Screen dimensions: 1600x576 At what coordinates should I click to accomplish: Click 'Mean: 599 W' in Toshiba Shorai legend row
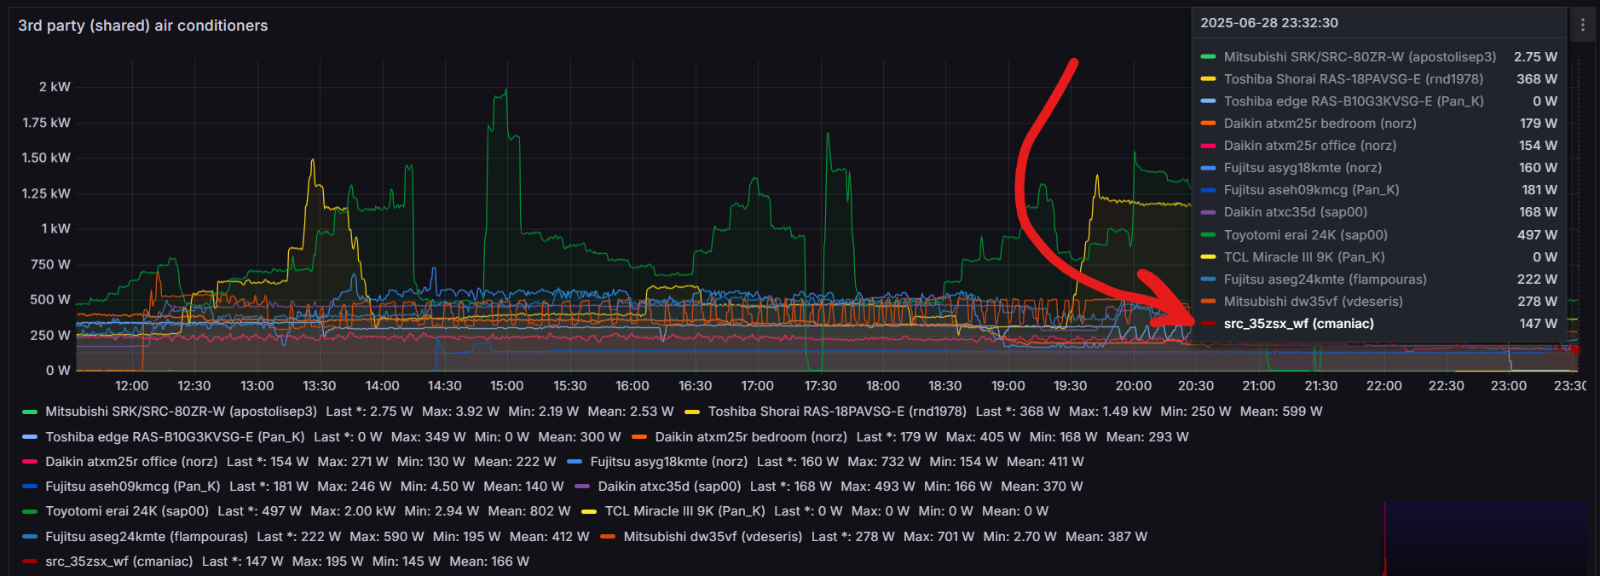point(1281,411)
